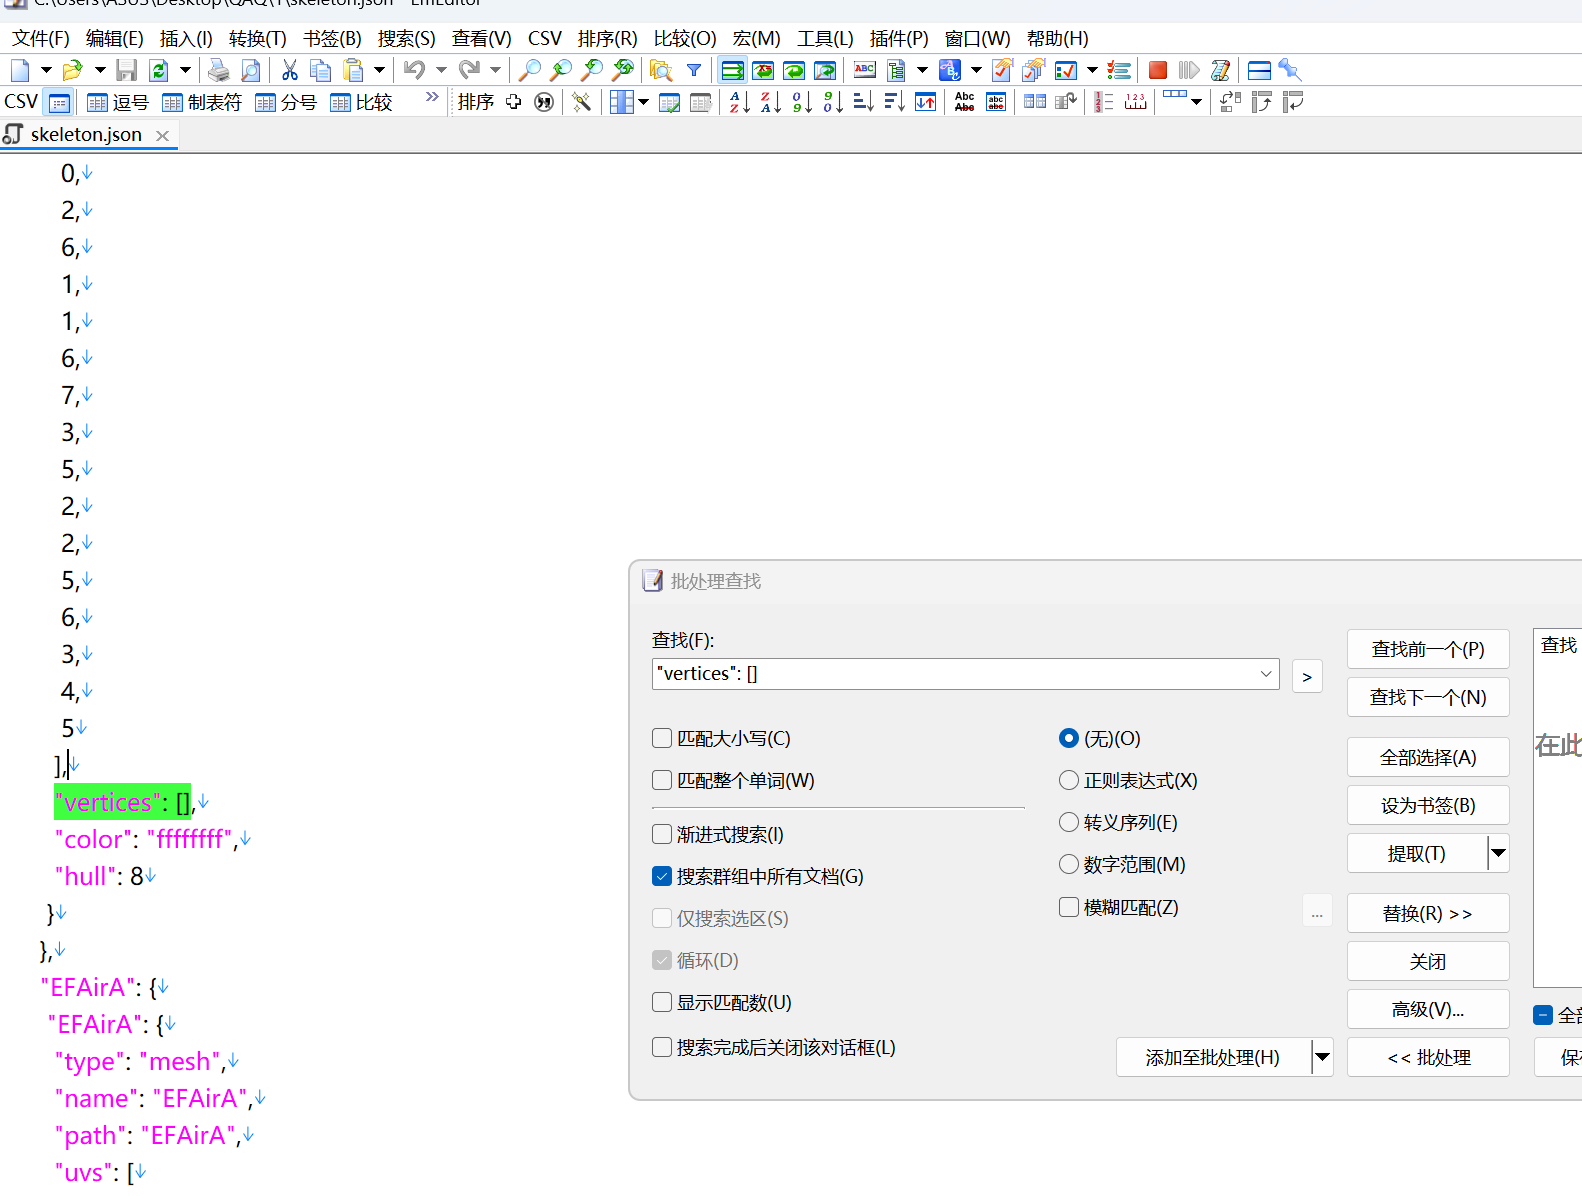This screenshot has height=1196, width=1582.
Task: Click the Find in Files folder icon
Action: (660, 70)
